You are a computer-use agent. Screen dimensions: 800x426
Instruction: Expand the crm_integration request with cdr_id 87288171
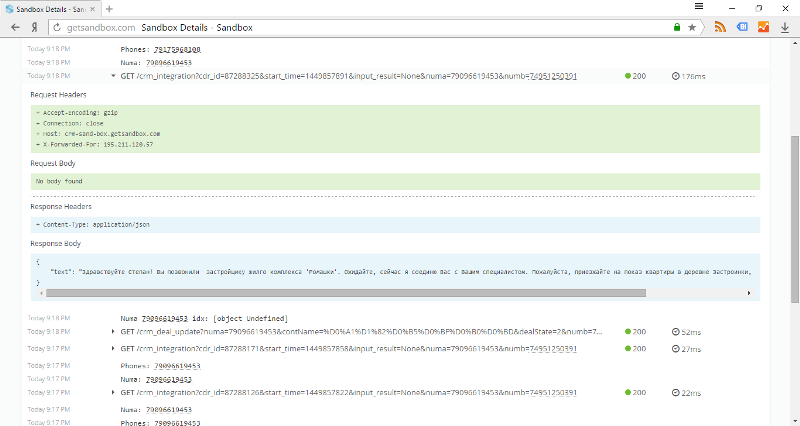pyautogui.click(x=113, y=348)
